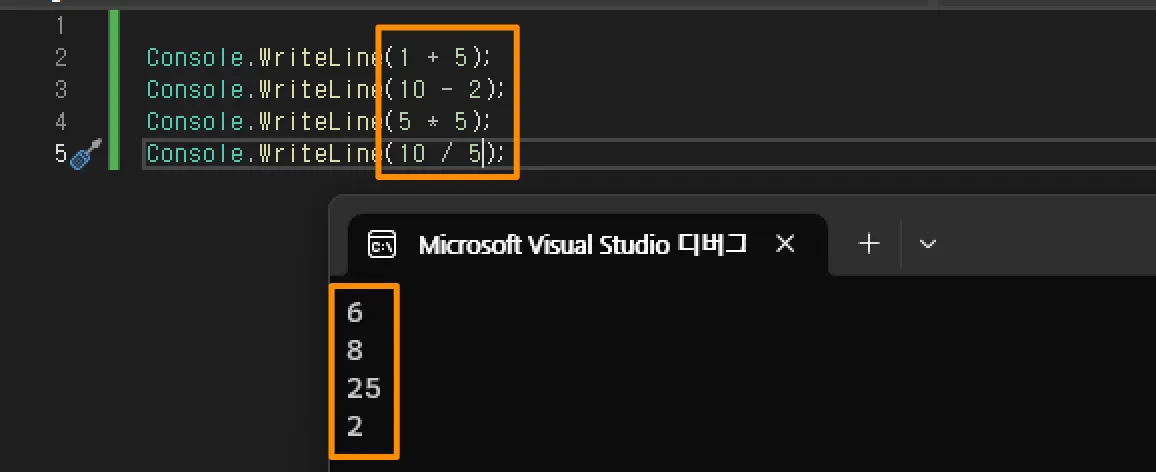1156x472 pixels.
Task: Click the terminal icon in the console tab
Action: [x=382, y=244]
